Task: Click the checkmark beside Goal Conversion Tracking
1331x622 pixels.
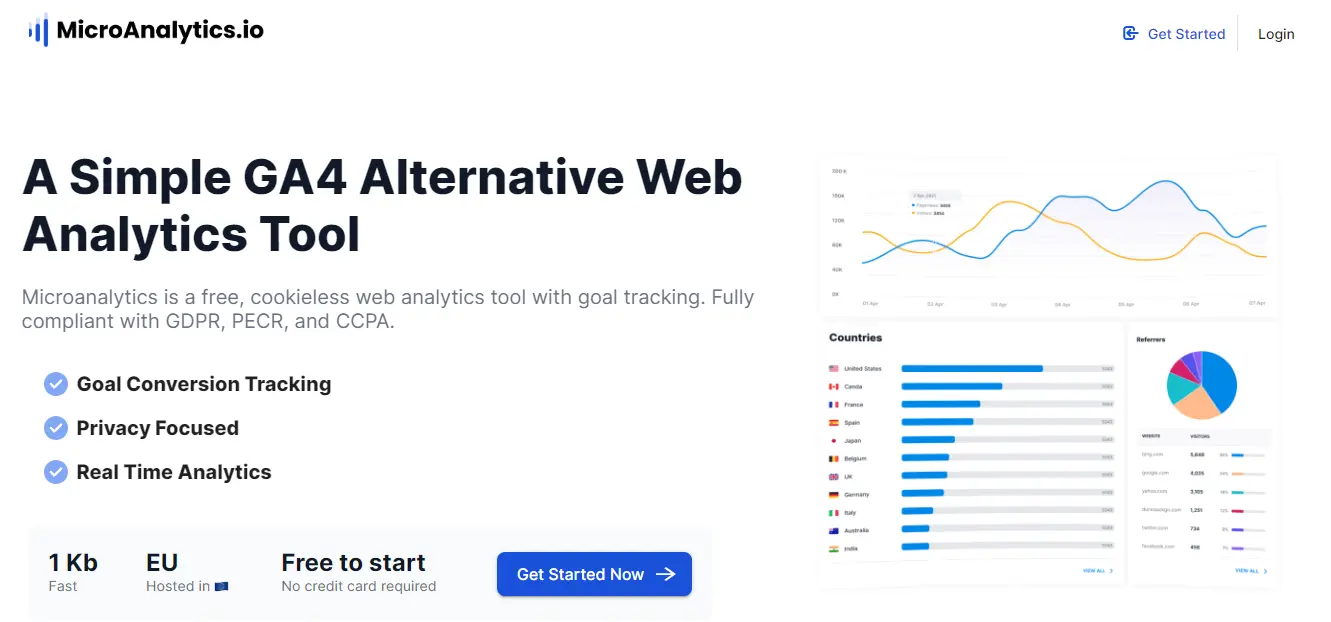Action: 55,384
